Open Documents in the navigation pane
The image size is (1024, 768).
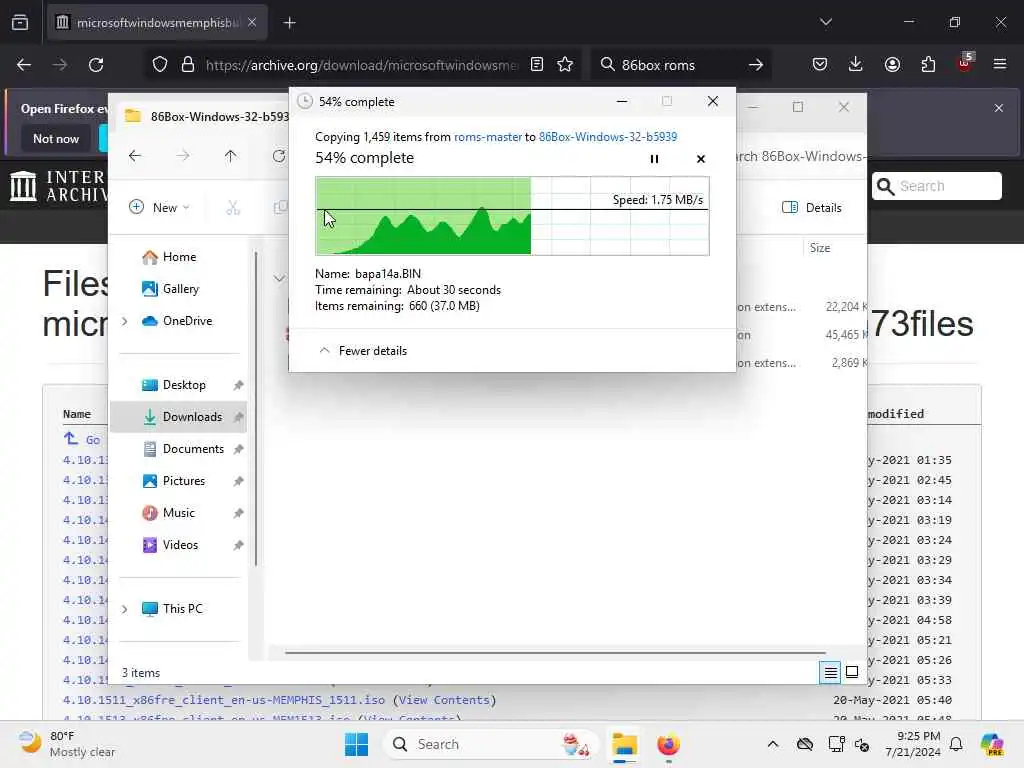[x=184, y=449]
